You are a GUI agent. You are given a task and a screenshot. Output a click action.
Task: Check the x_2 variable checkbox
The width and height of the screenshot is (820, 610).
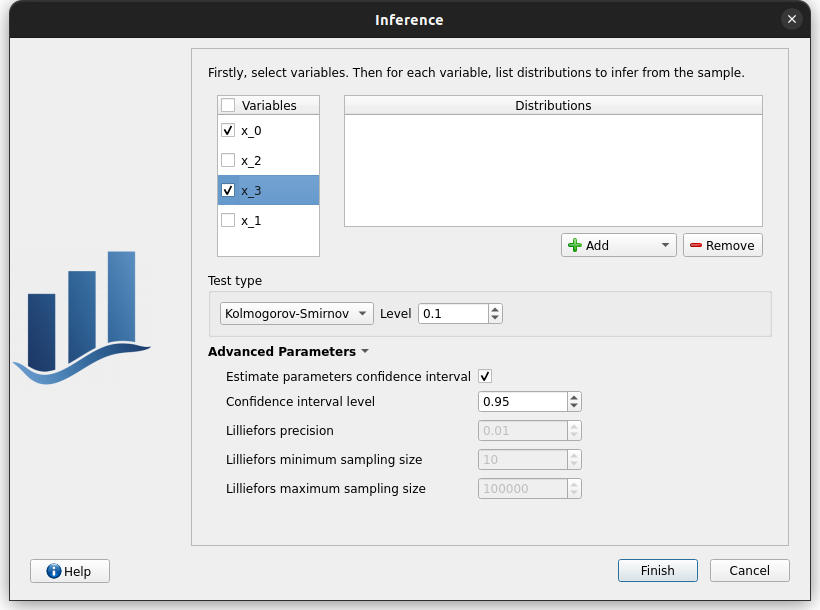click(x=228, y=160)
